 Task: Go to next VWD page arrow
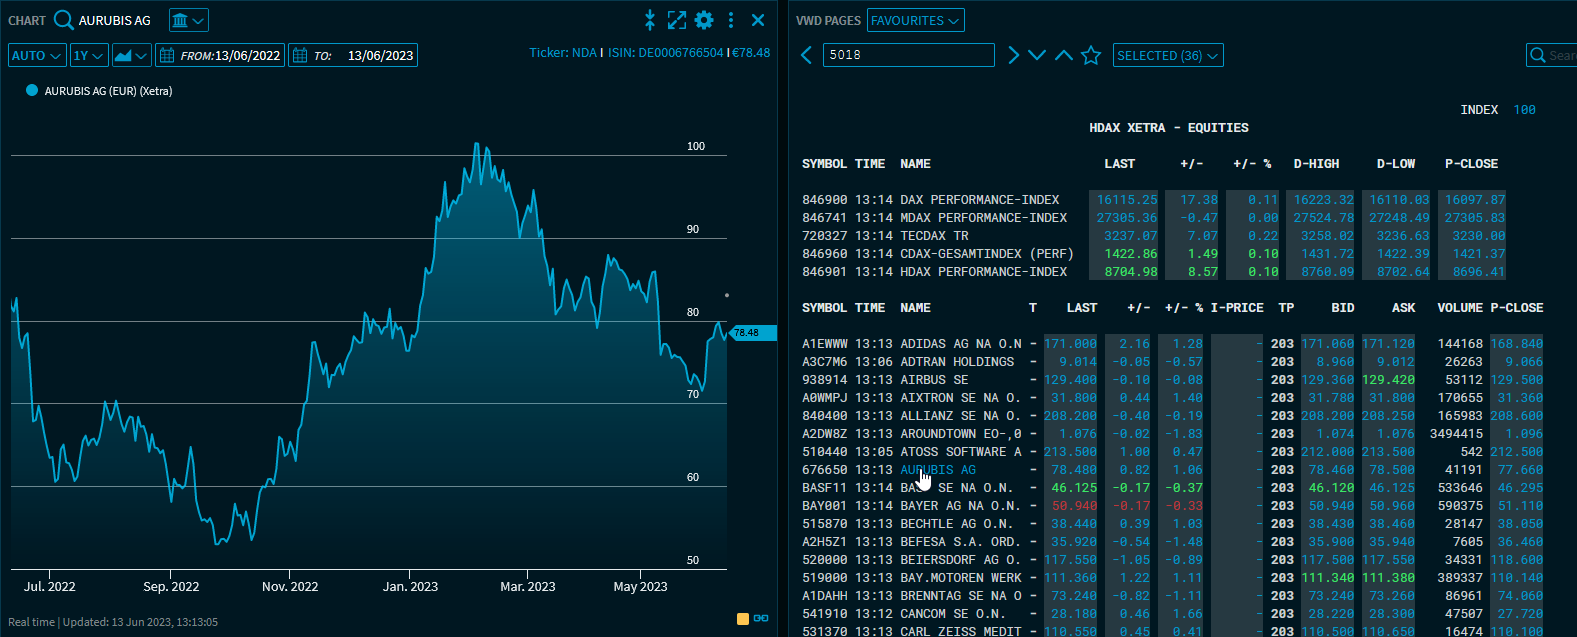(1013, 55)
